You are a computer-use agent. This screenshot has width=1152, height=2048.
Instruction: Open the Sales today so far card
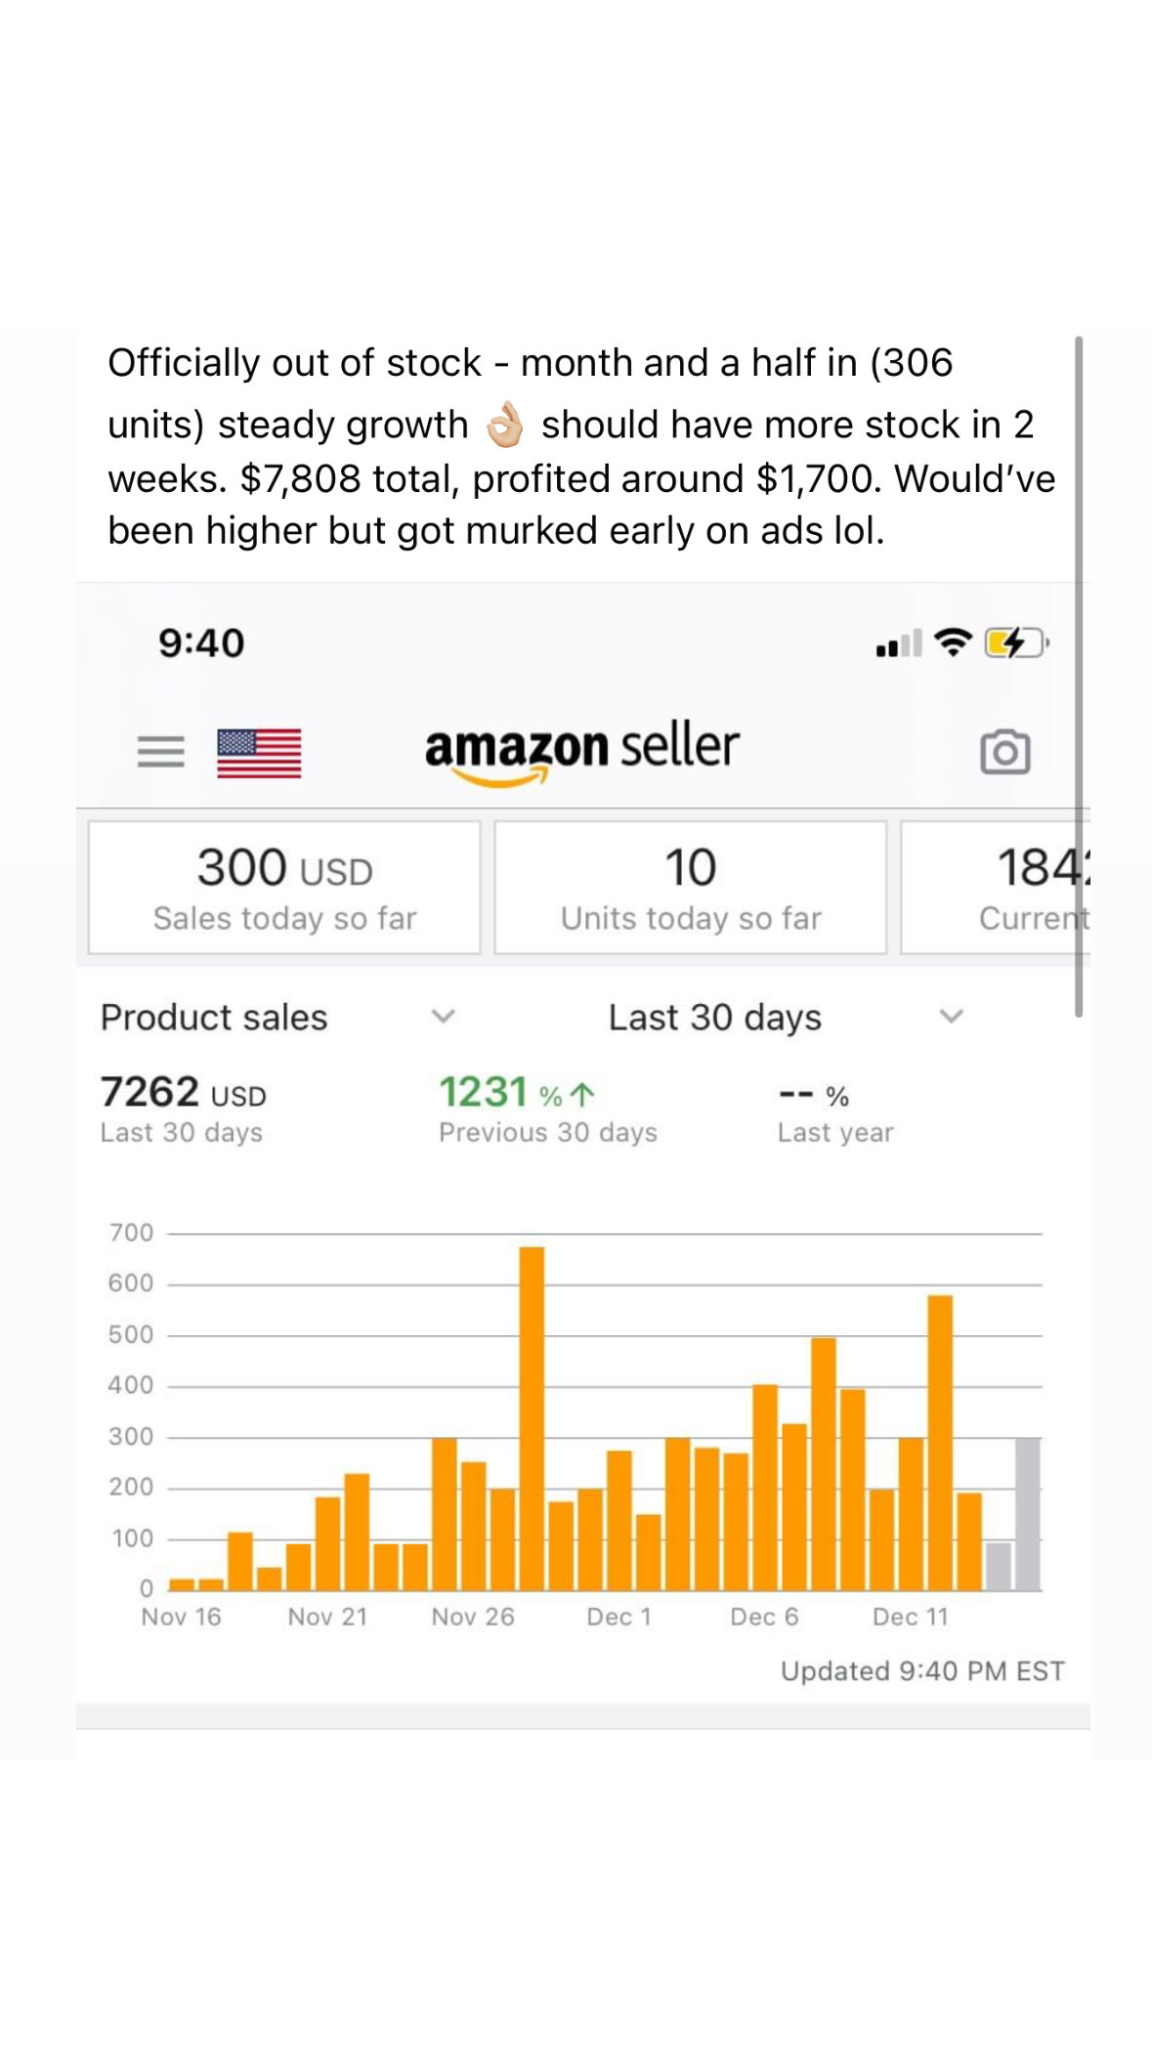[285, 888]
